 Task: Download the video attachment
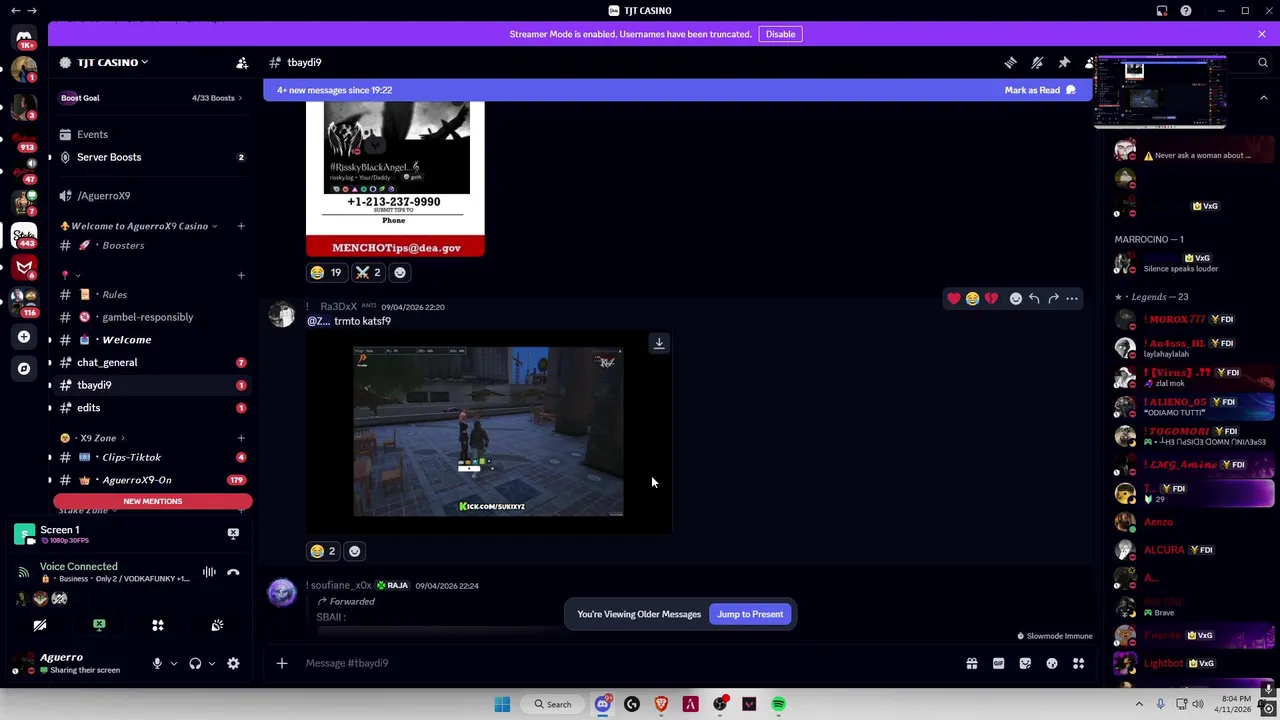pyautogui.click(x=659, y=343)
